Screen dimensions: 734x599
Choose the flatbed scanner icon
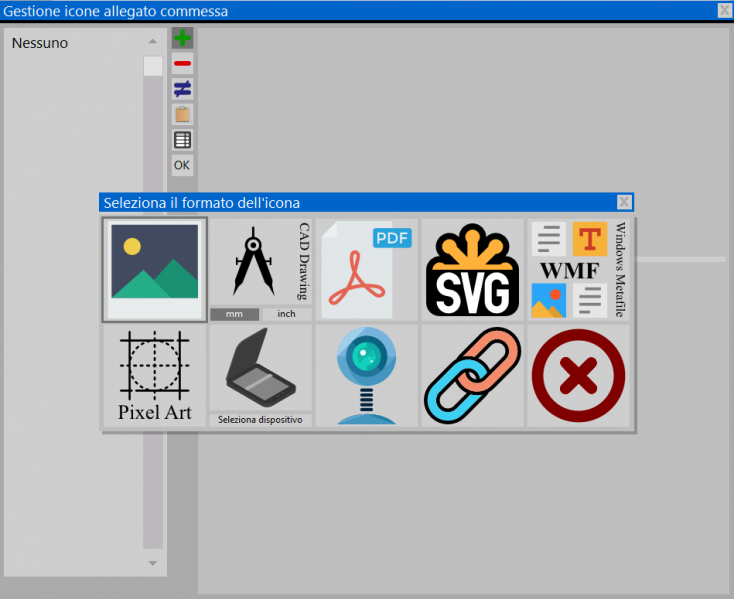260,368
